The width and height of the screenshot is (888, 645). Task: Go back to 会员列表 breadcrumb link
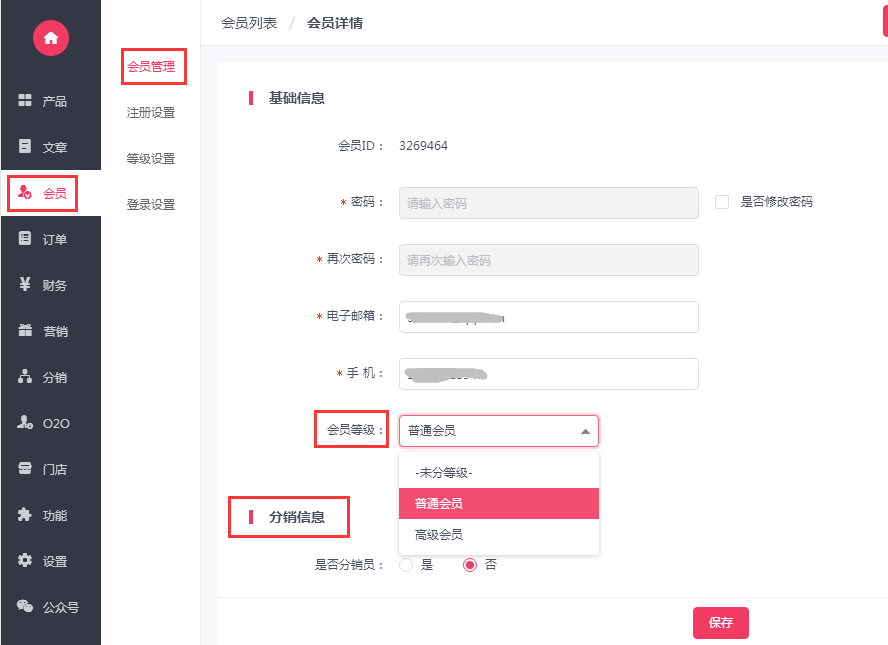249,23
